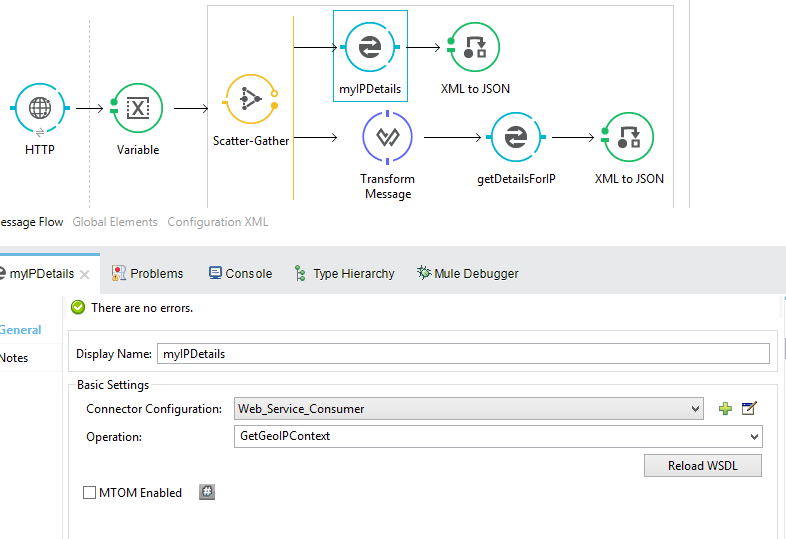Image resolution: width=786 pixels, height=539 pixels.
Task: Add new connector configuration with plus icon
Action: 726,408
